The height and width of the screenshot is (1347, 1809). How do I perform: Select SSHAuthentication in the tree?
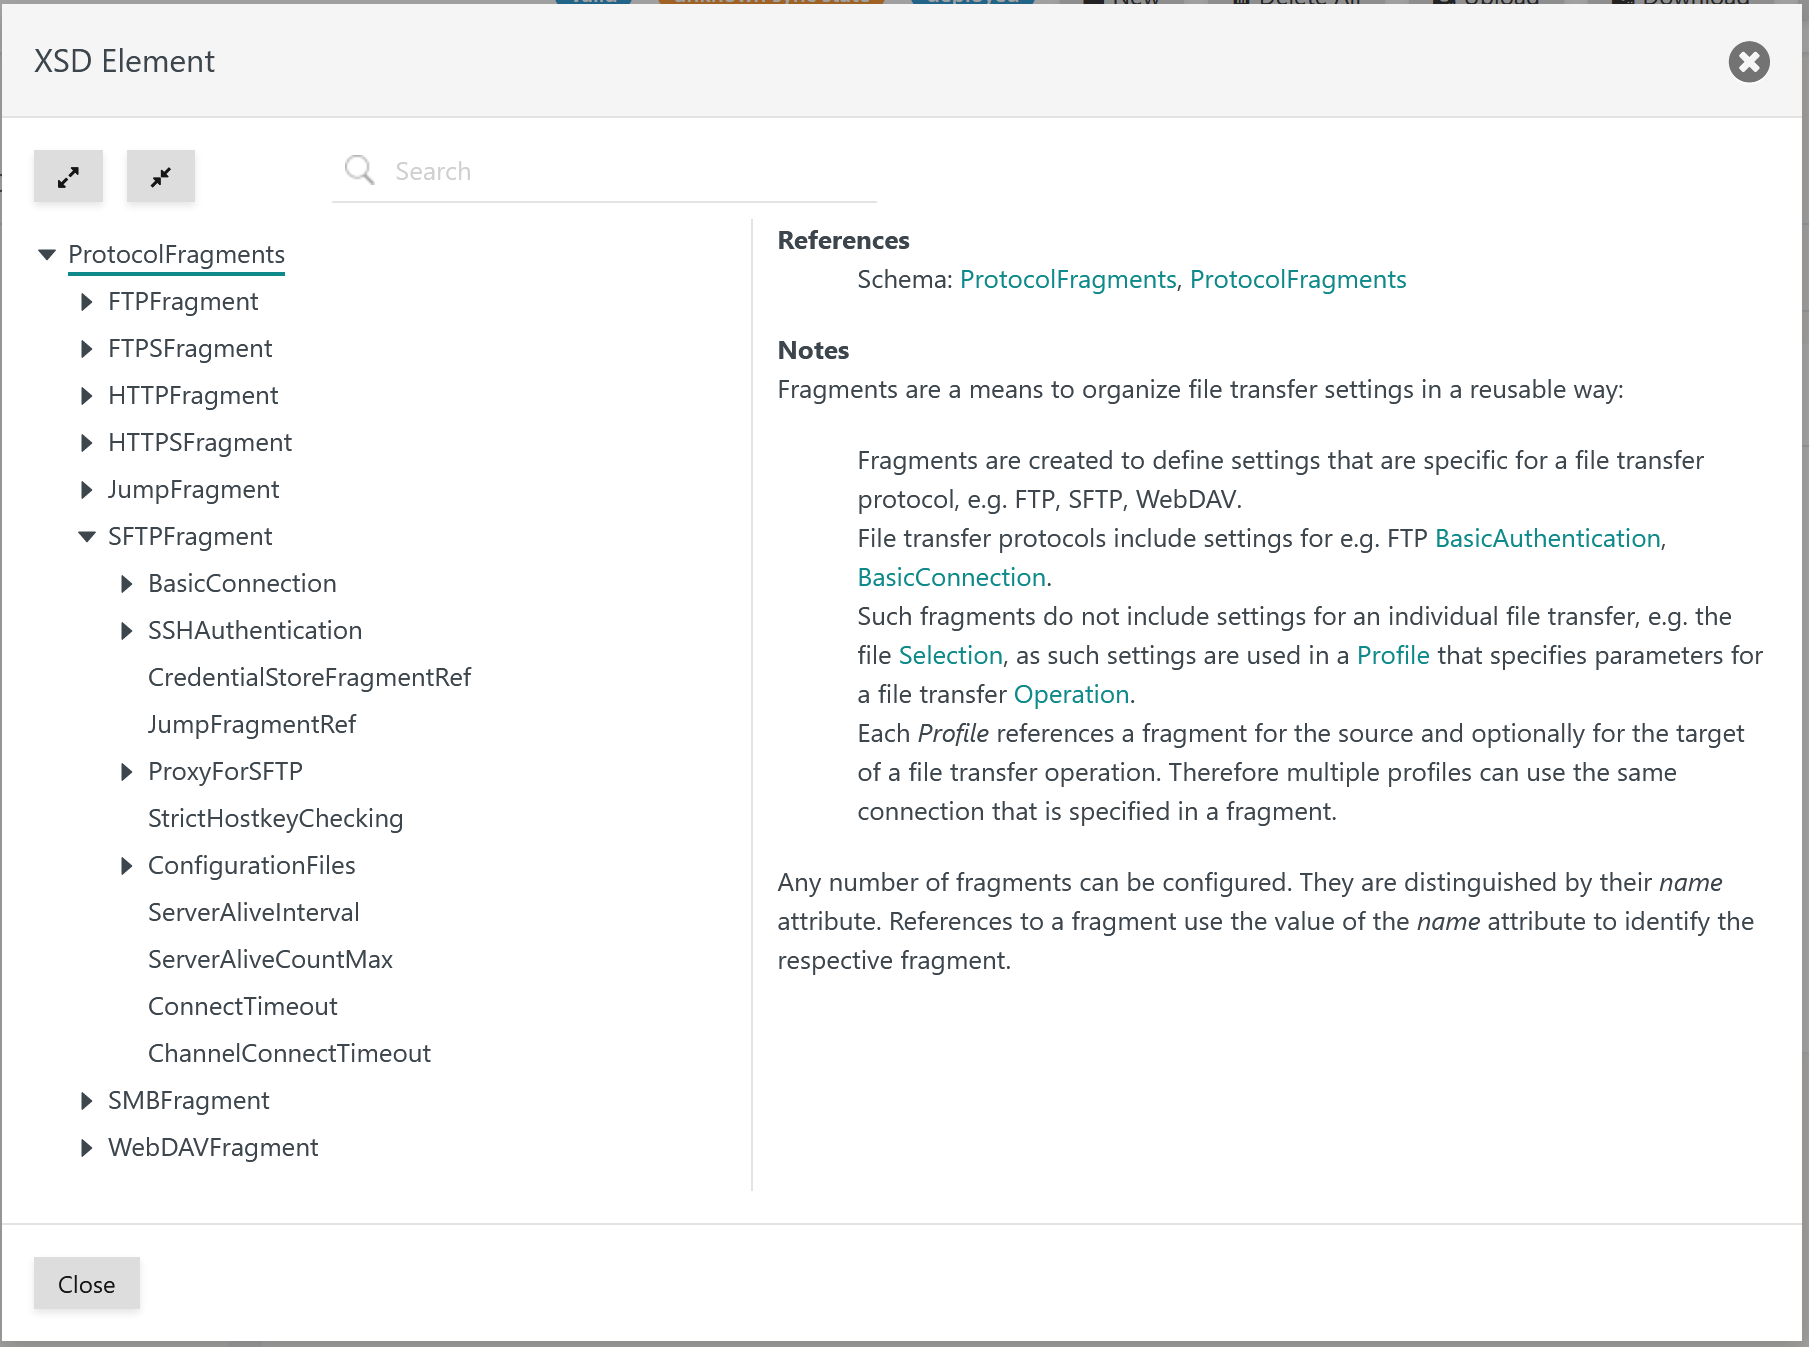pos(255,631)
